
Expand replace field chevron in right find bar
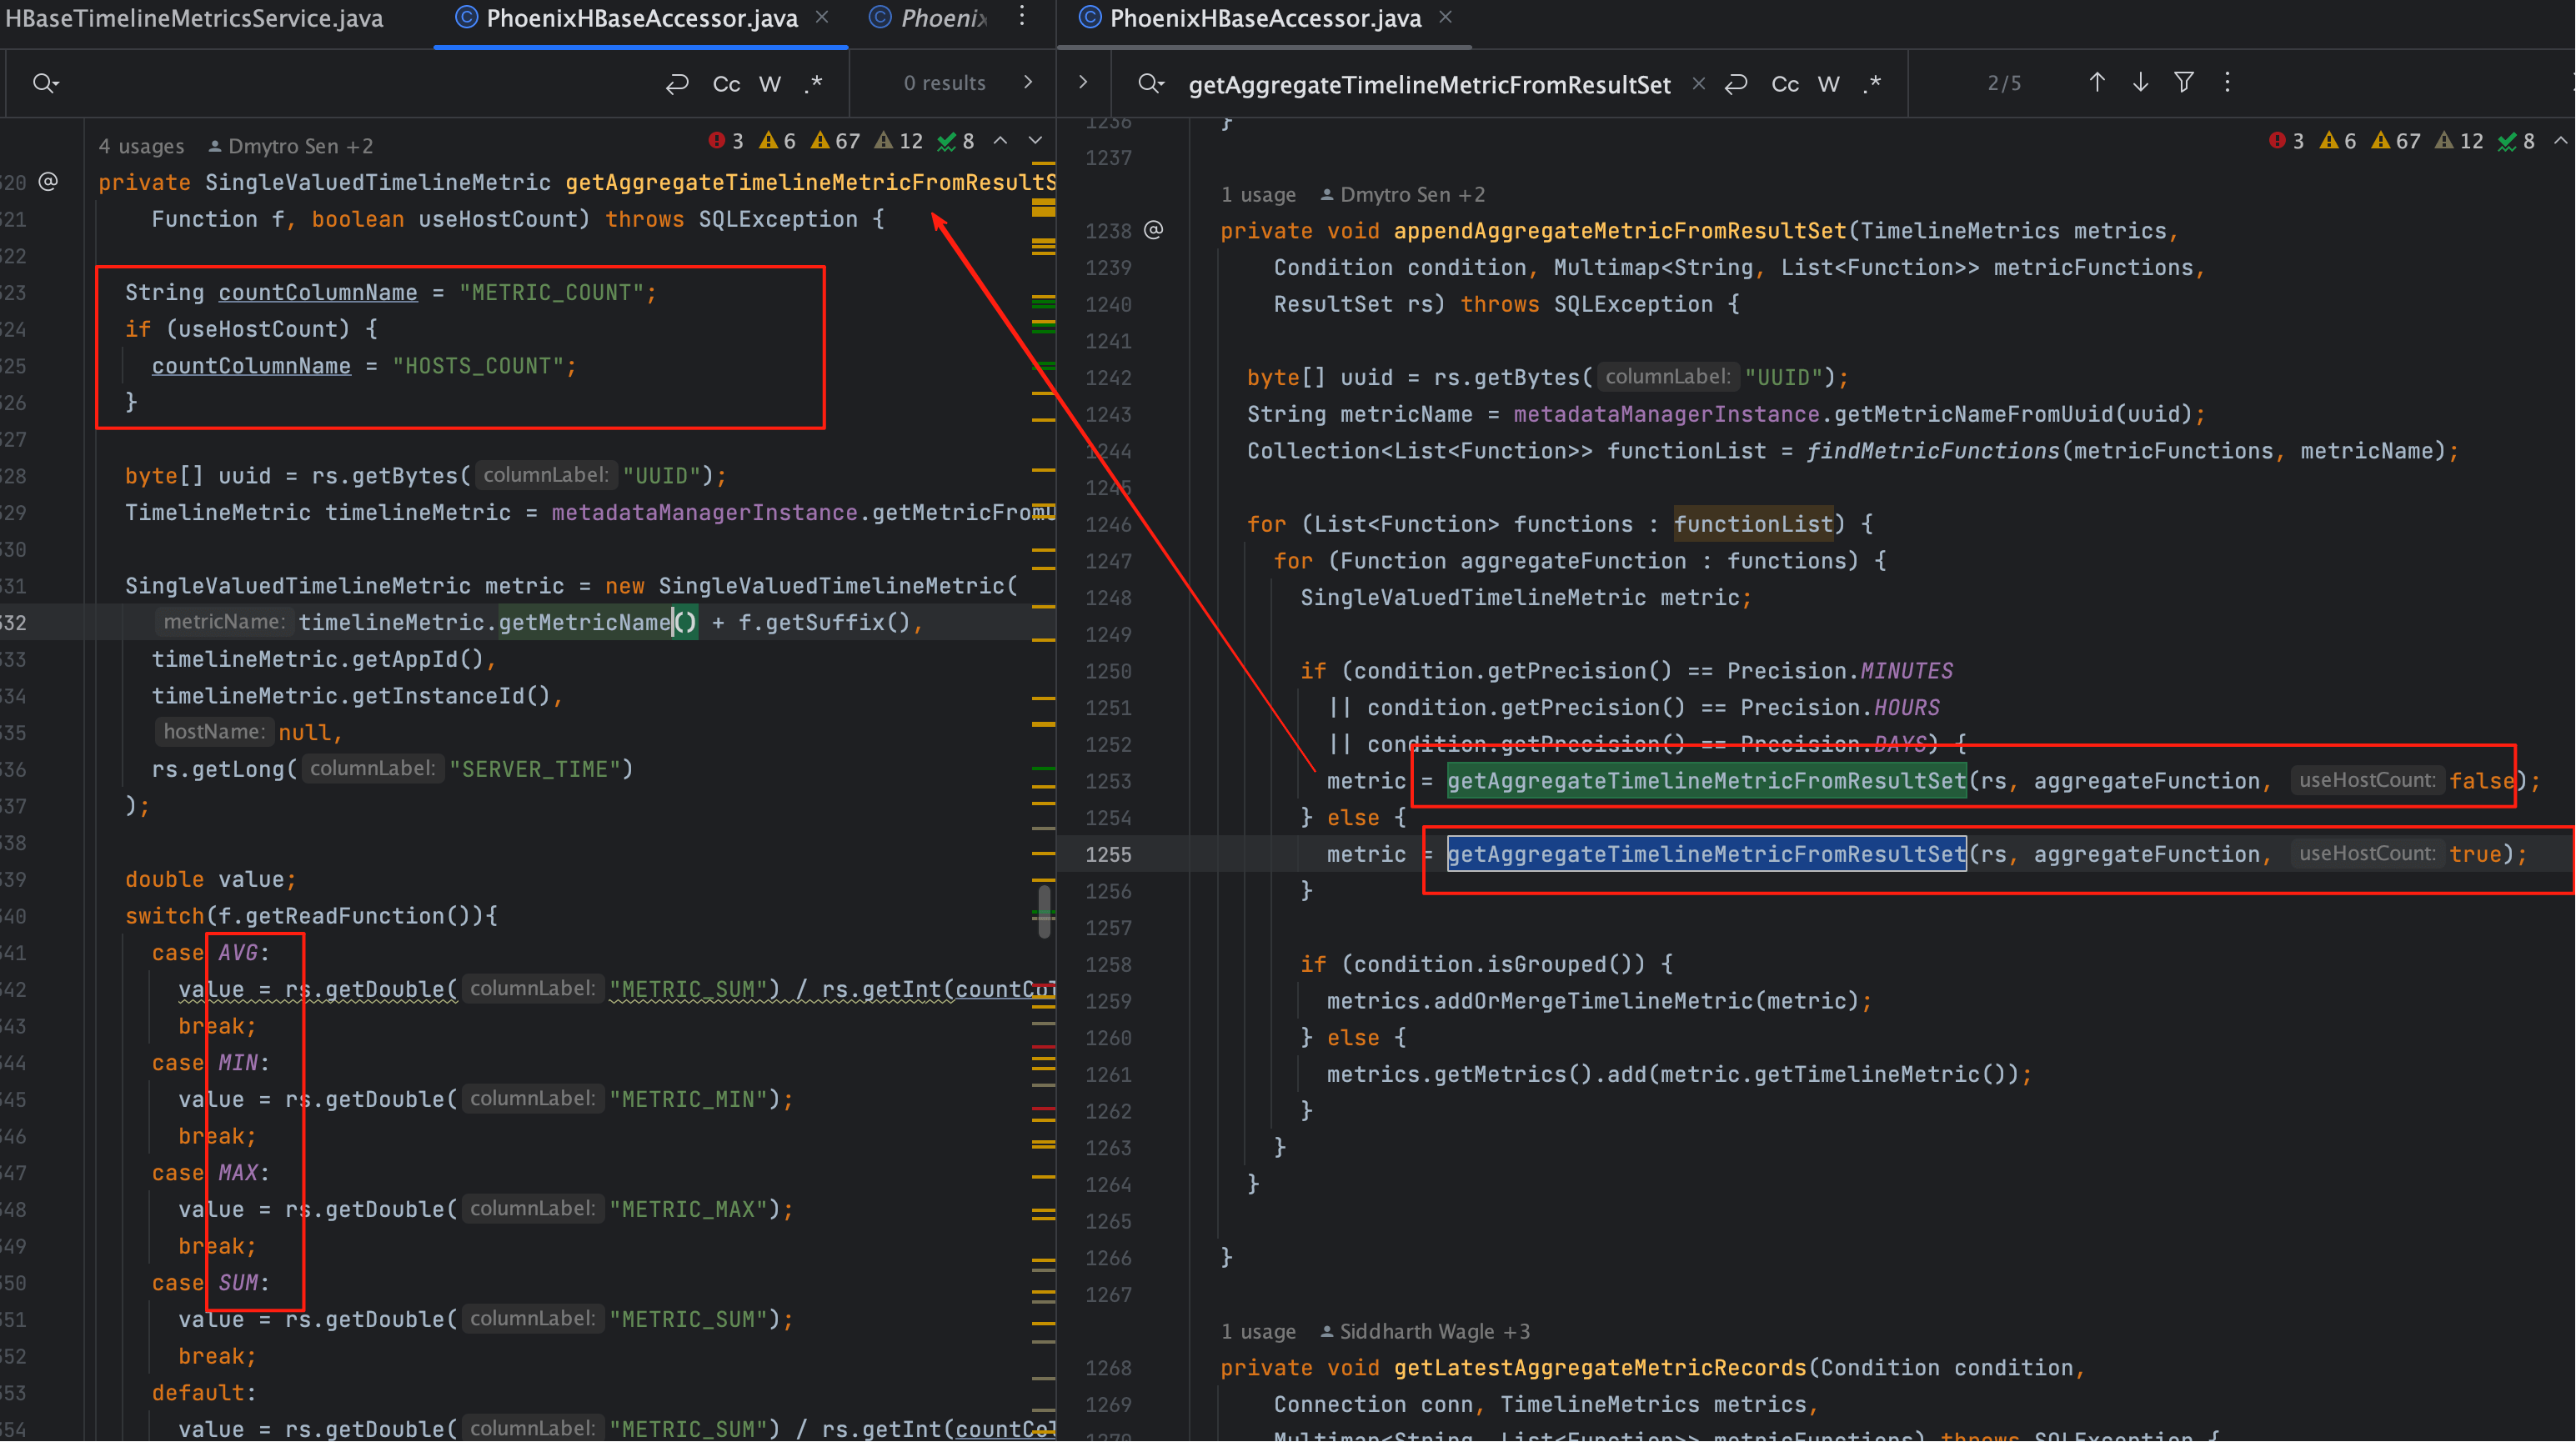click(x=1083, y=82)
